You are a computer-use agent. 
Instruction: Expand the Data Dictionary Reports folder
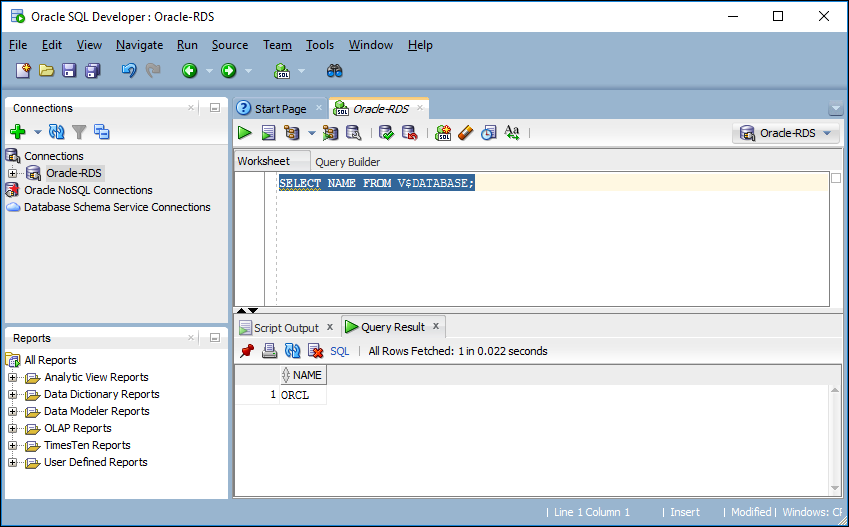tap(13, 394)
